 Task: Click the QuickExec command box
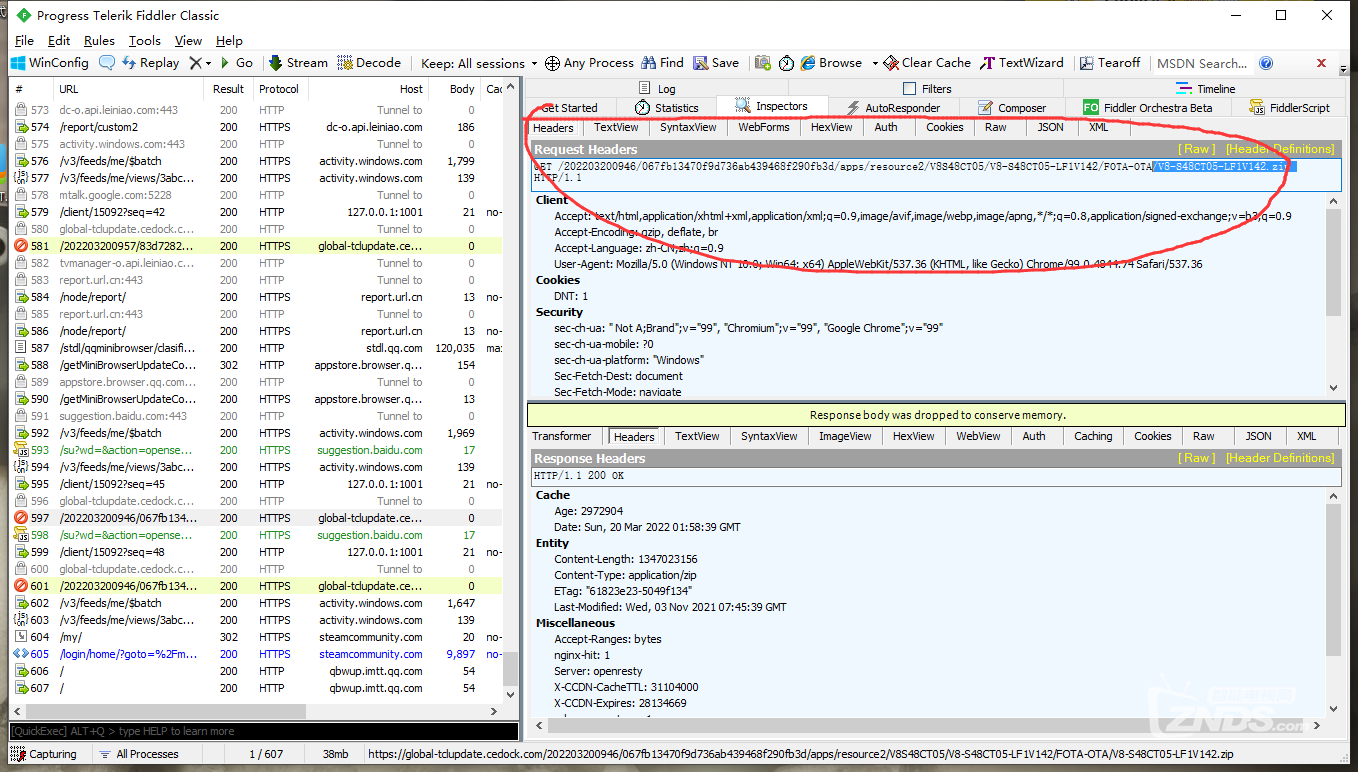tap(263, 731)
